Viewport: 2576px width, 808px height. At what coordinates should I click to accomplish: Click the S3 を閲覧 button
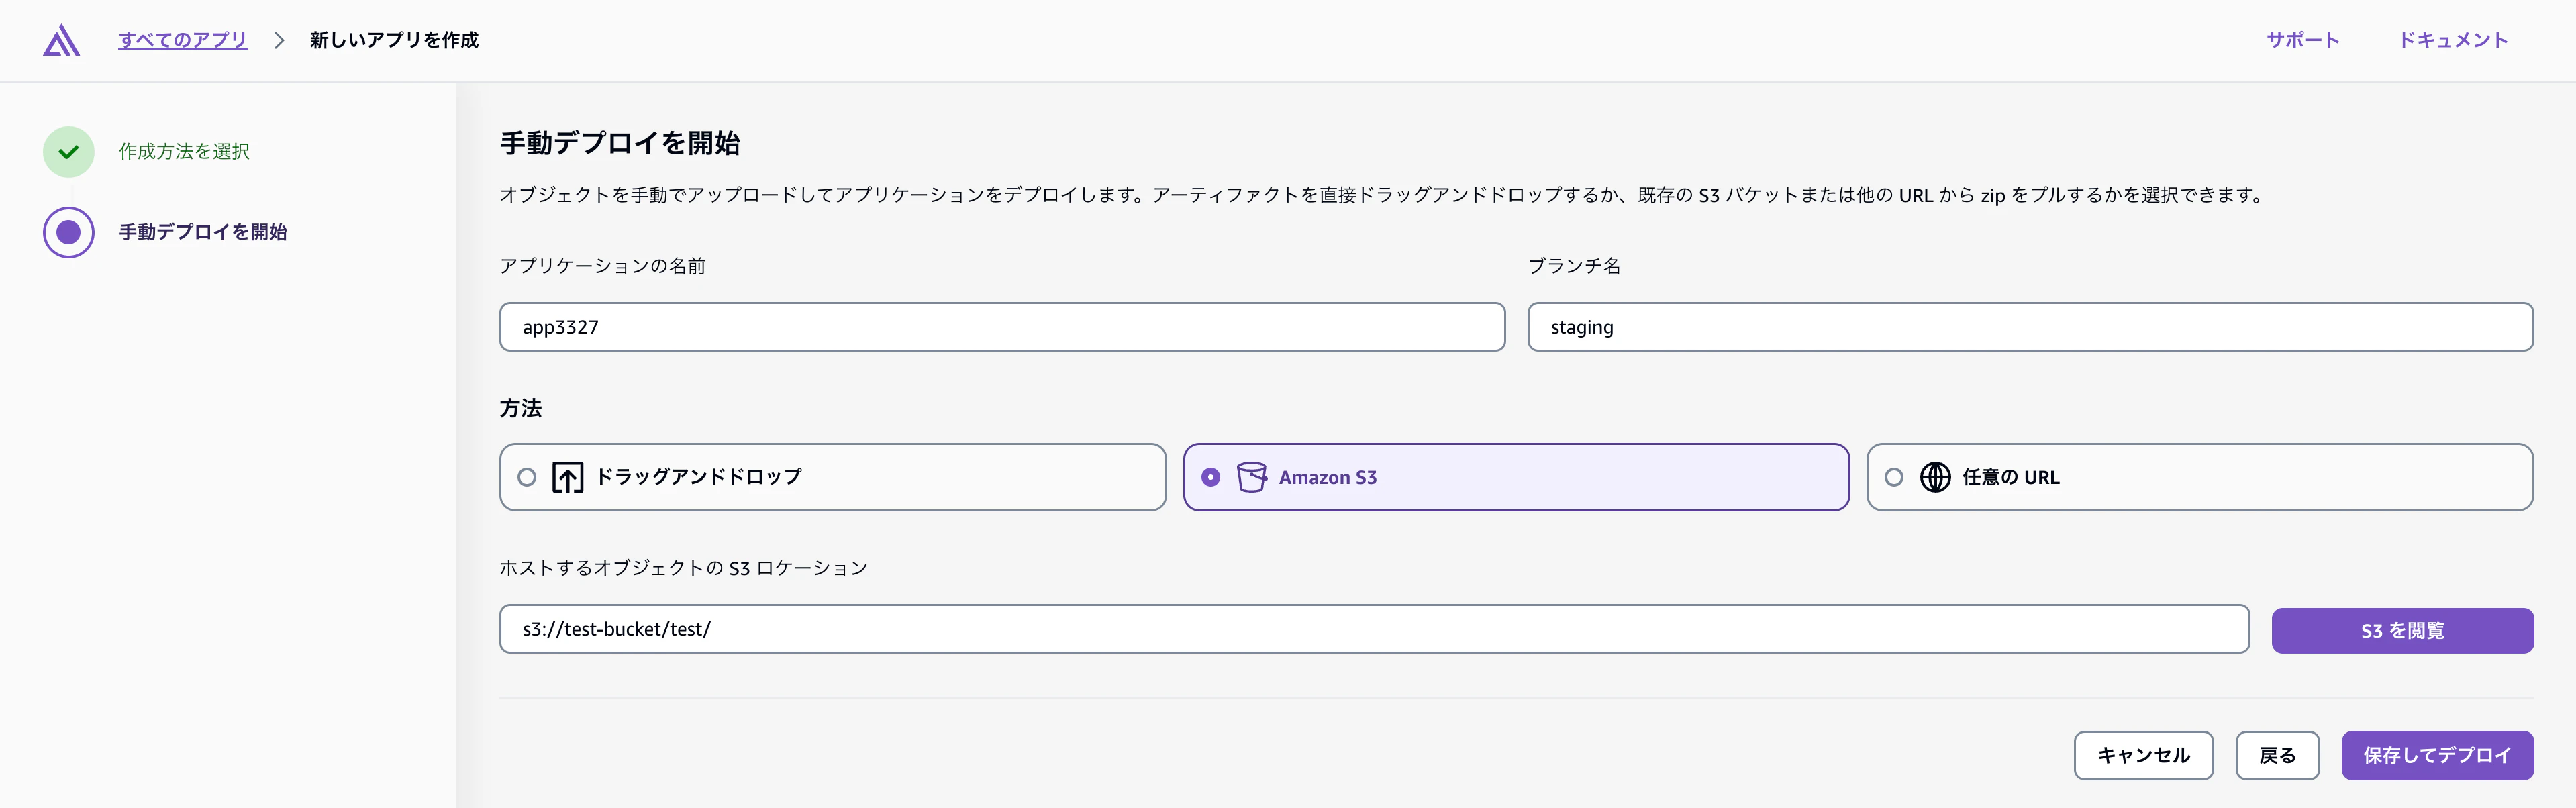point(2402,630)
